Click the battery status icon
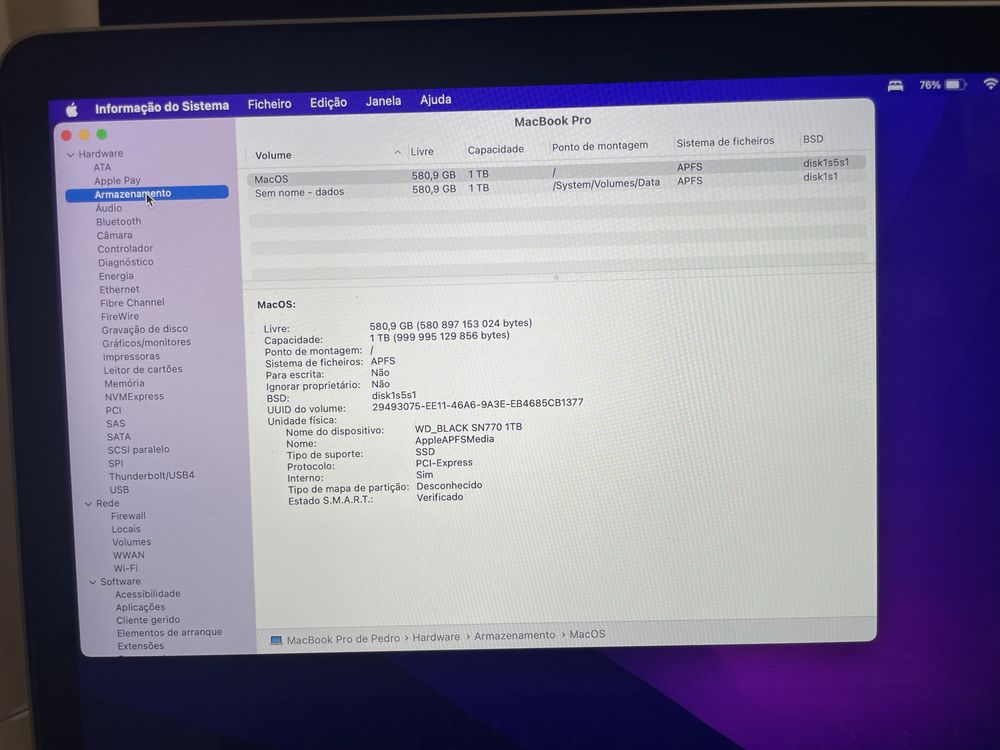Viewport: 1000px width, 750px height. [x=956, y=85]
